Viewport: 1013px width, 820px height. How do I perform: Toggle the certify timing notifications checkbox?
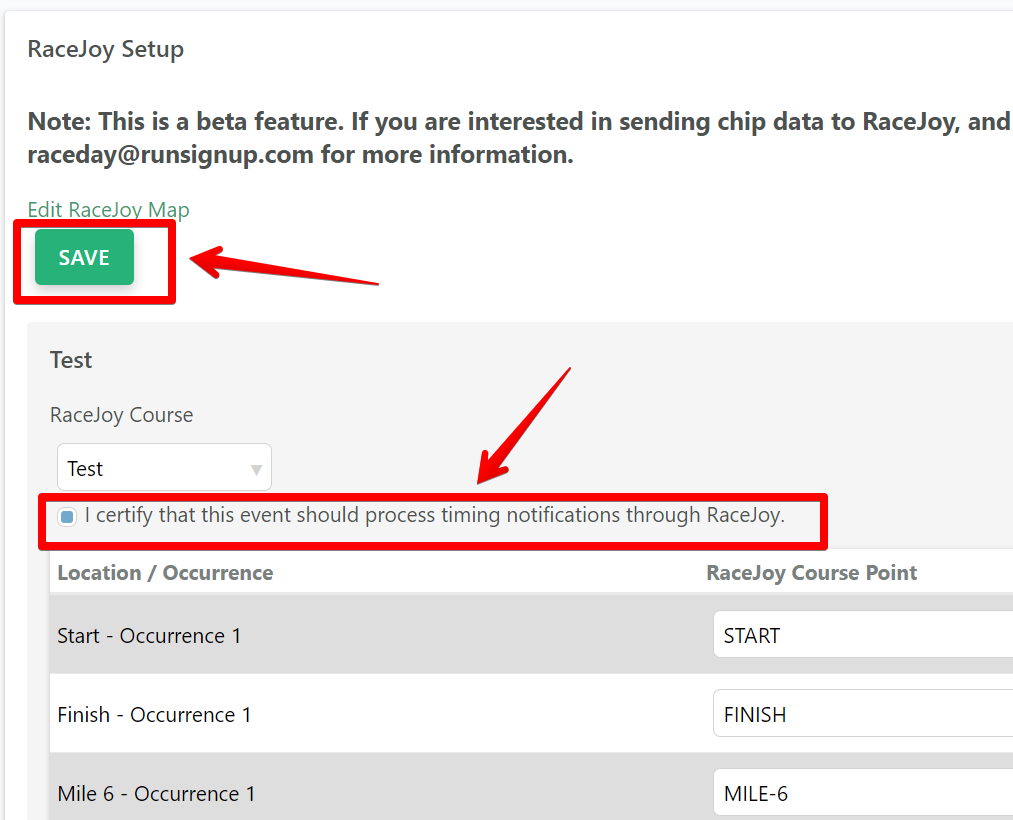click(67, 516)
